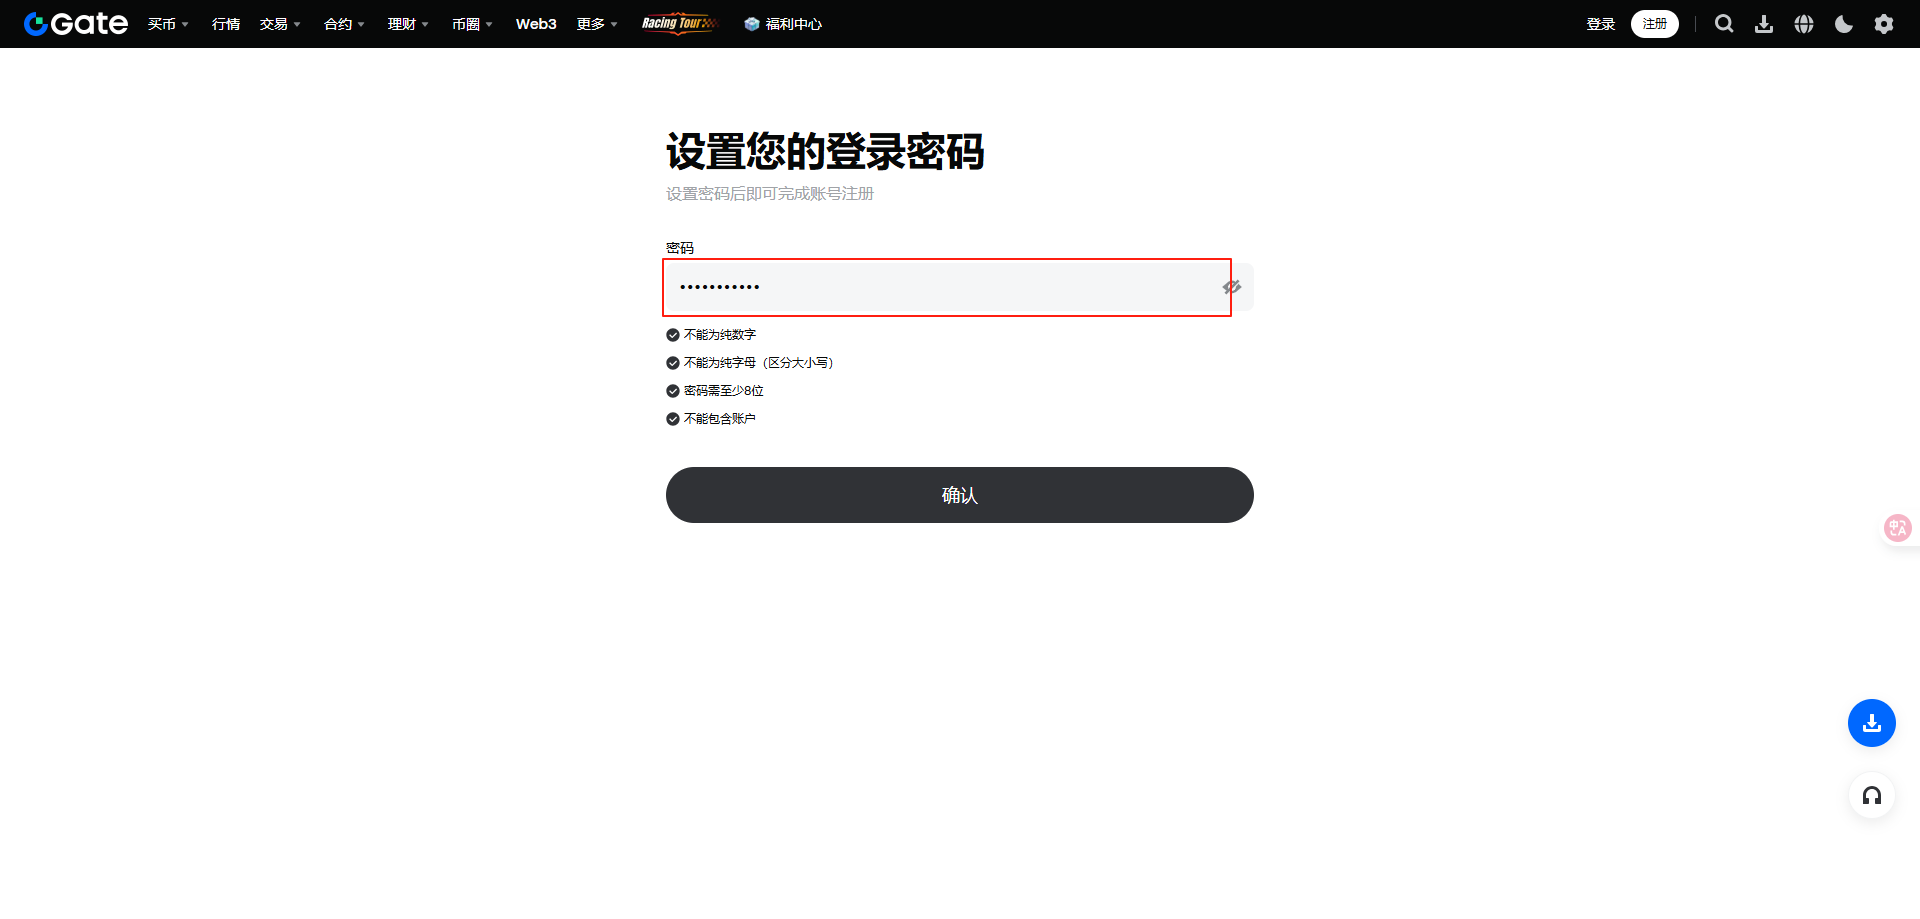Open the Web3 menu item
The width and height of the screenshot is (1920, 919).
click(x=536, y=23)
